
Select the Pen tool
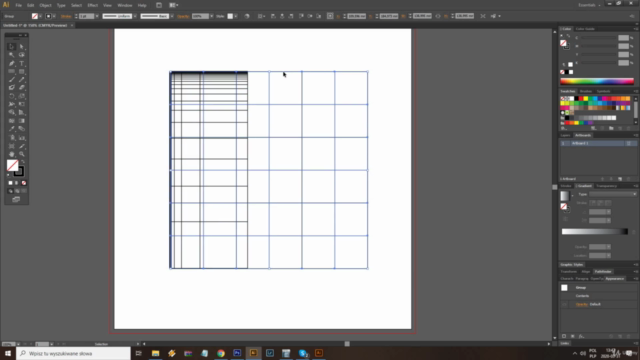pyautogui.click(x=11, y=63)
